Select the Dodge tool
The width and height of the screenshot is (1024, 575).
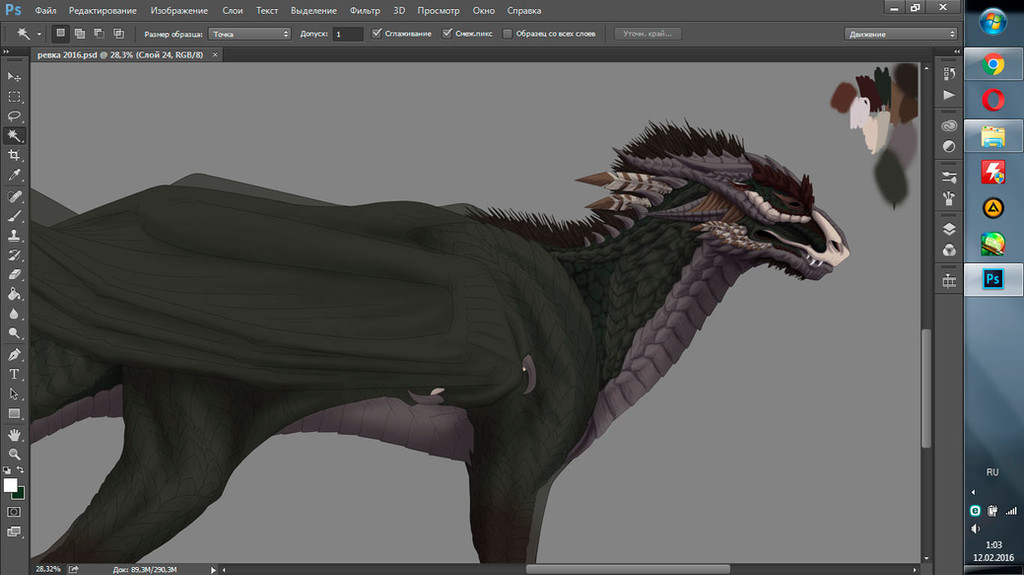[x=14, y=333]
